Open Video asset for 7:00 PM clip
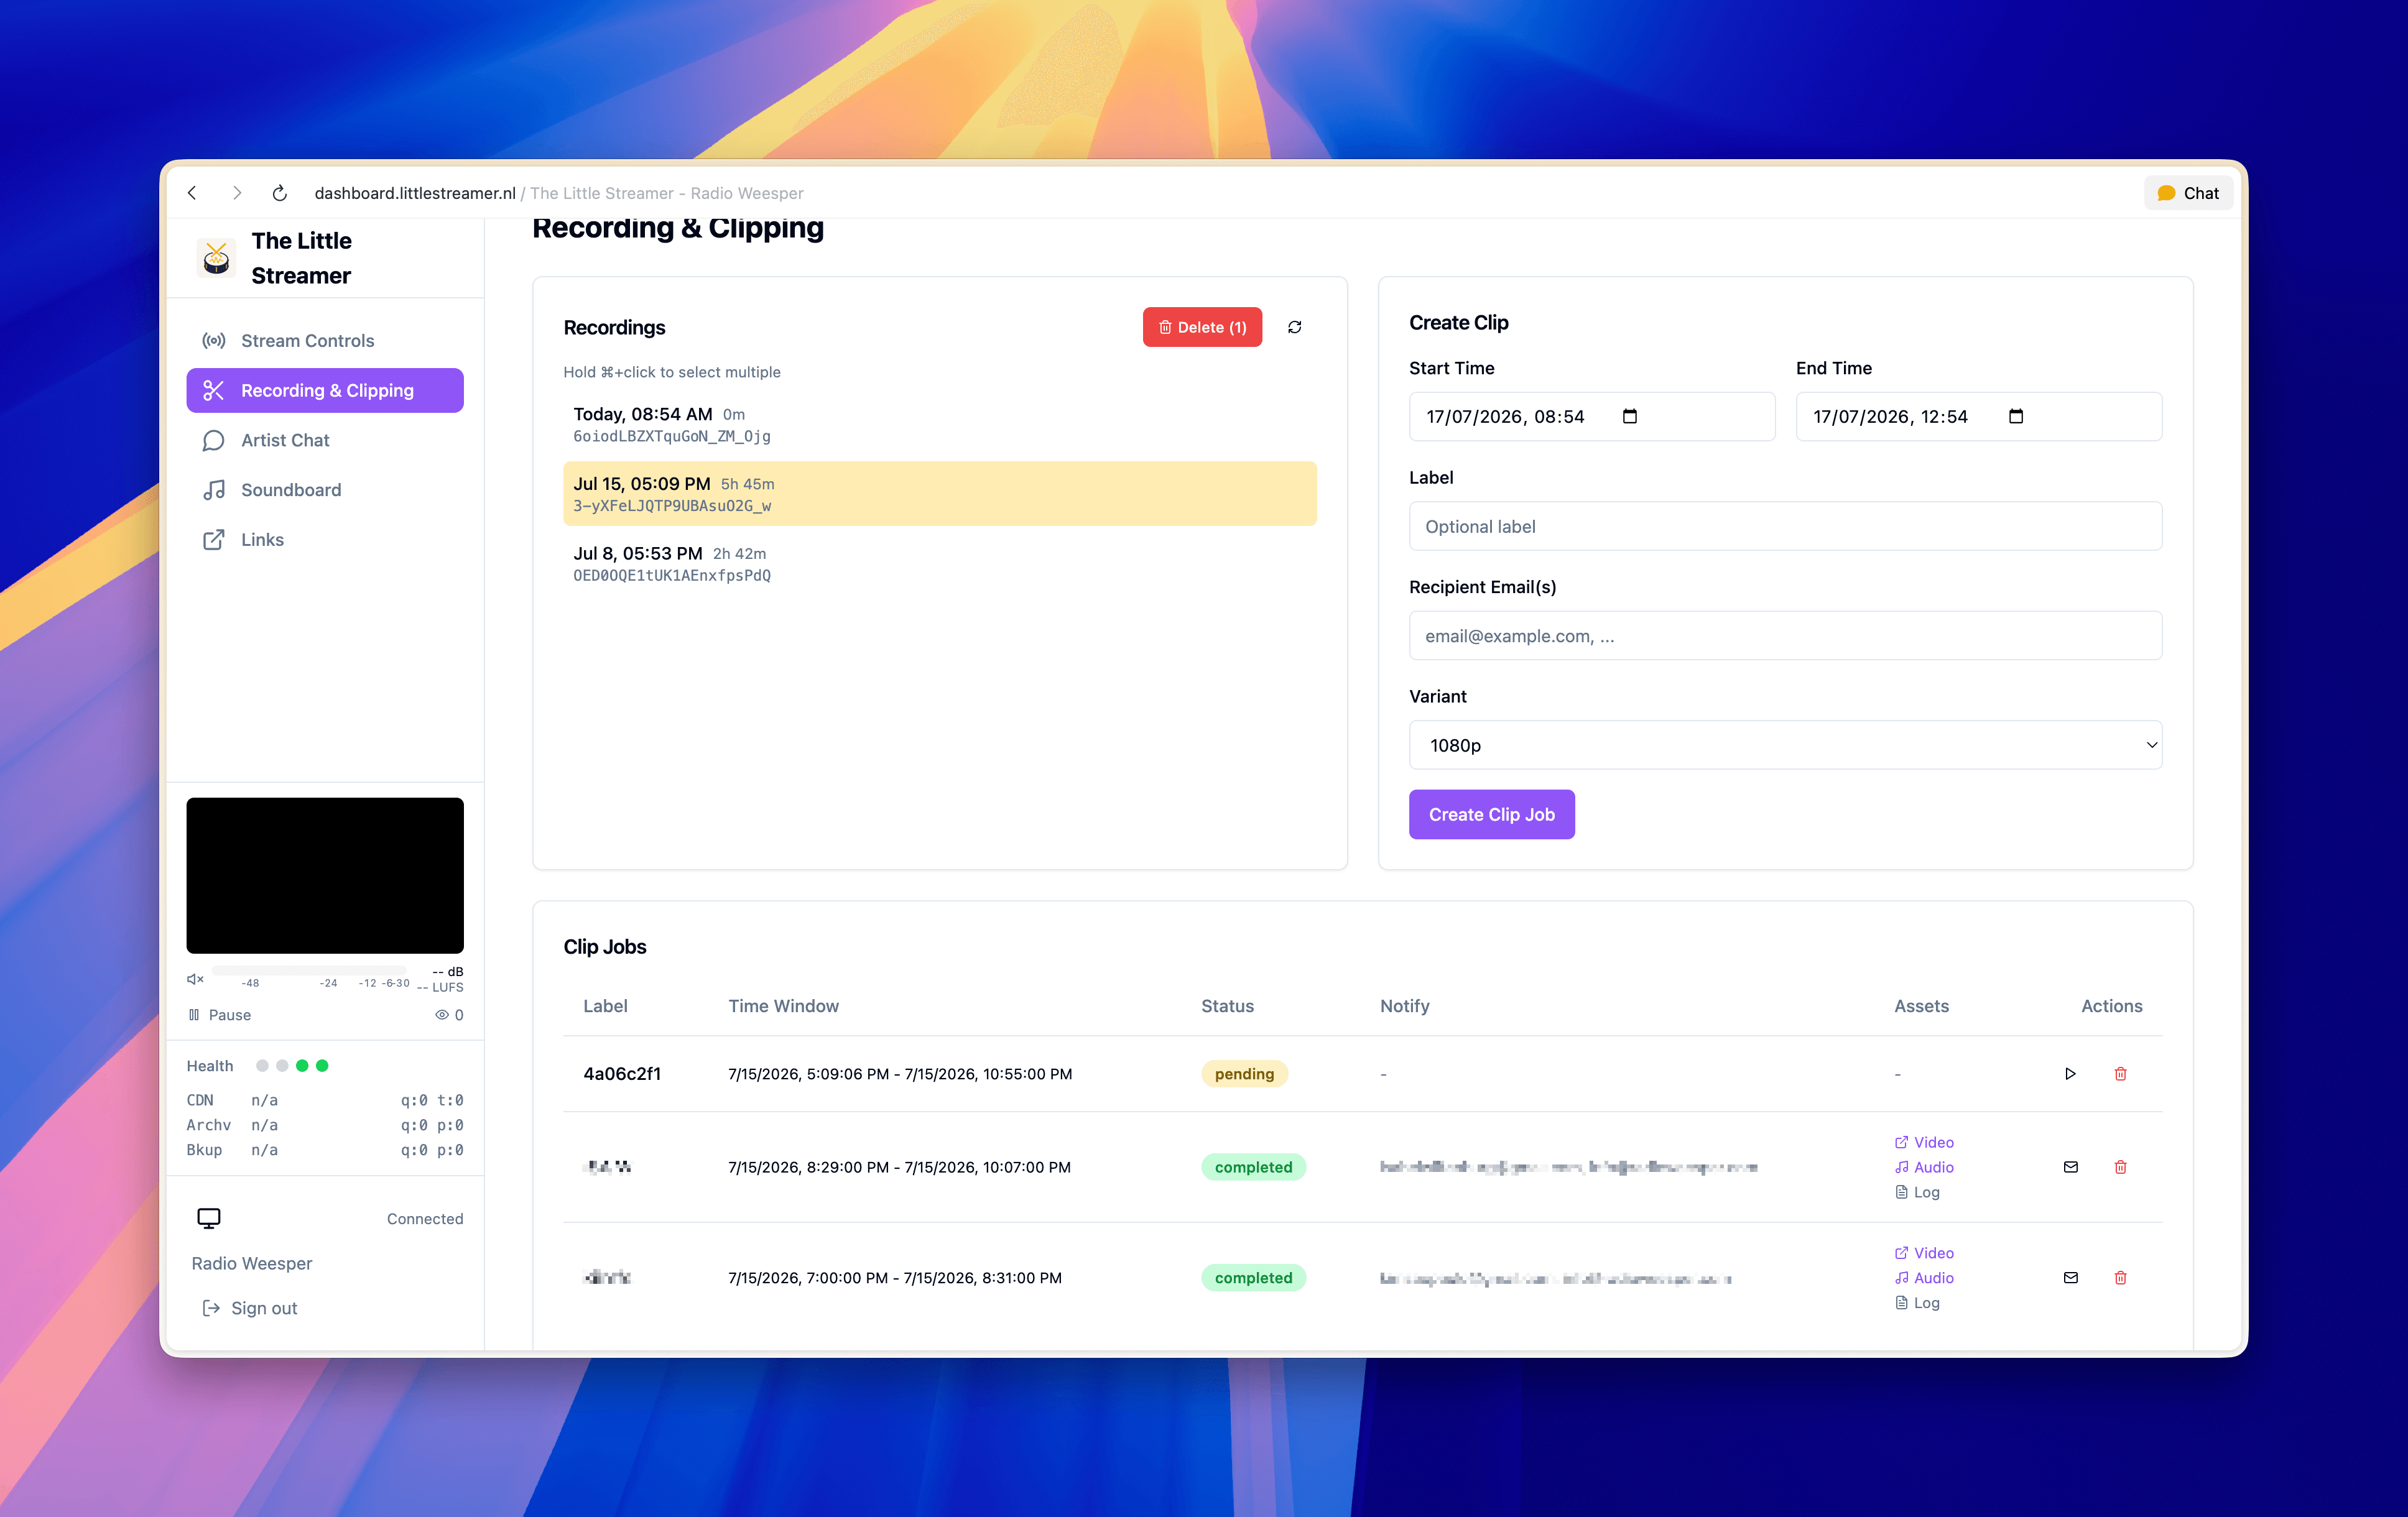 pos(1924,1253)
